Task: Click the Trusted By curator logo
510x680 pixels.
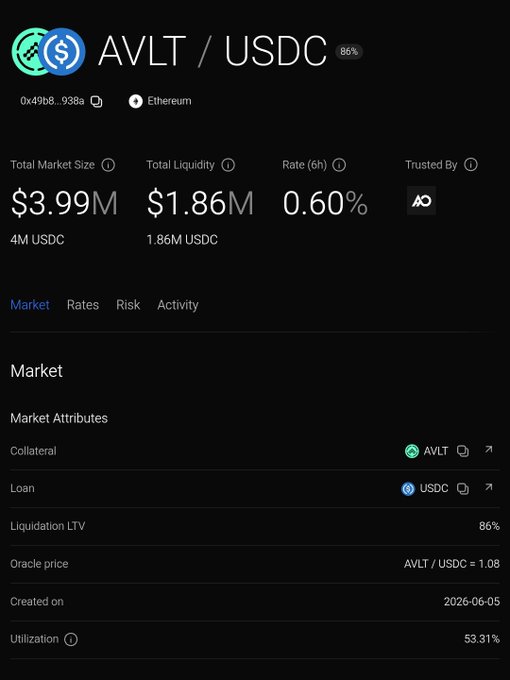Action: click(x=422, y=200)
